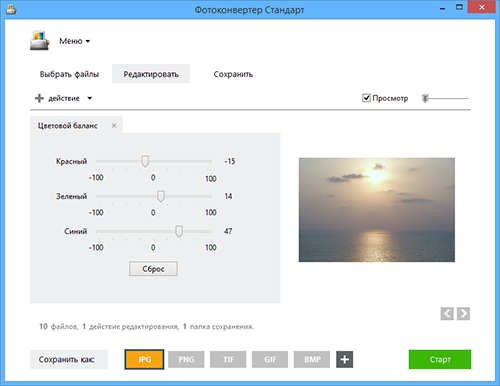The image size is (500, 386).
Task: Show the next image with right arrow
Action: (463, 314)
